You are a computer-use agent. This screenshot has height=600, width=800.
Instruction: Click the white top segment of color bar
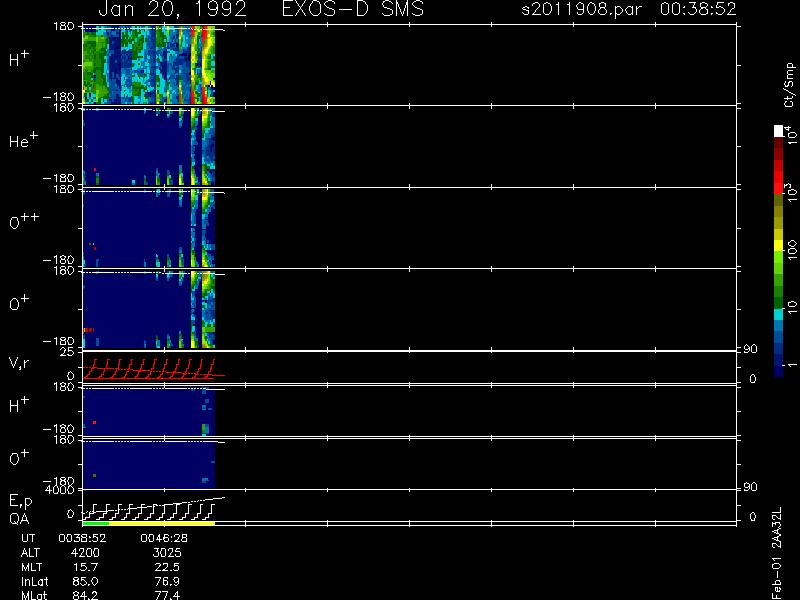click(x=779, y=131)
